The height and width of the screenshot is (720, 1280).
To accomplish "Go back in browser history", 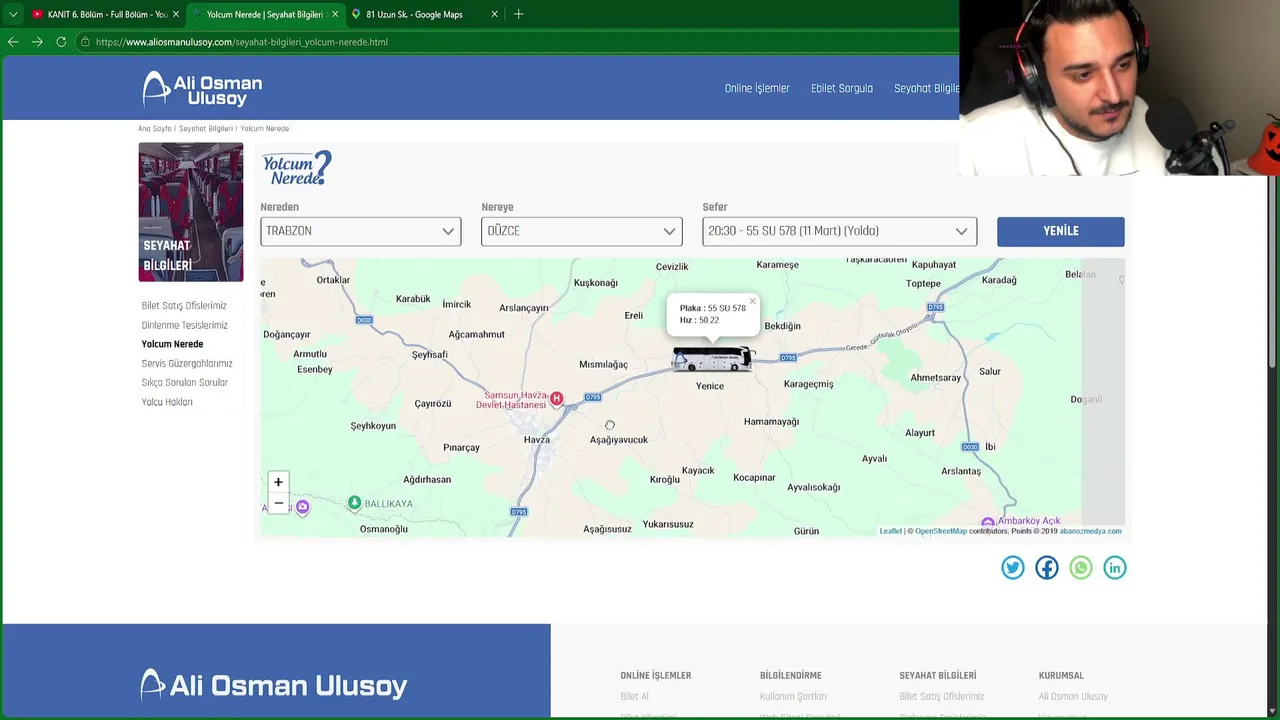I will 13,42.
